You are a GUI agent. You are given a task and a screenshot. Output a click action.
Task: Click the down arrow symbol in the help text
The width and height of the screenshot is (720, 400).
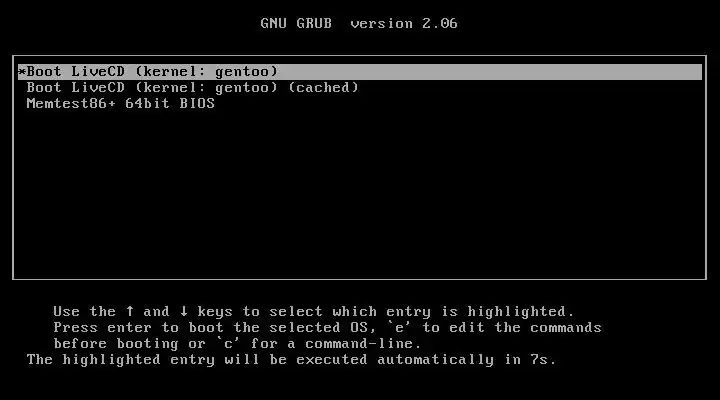coord(184,311)
